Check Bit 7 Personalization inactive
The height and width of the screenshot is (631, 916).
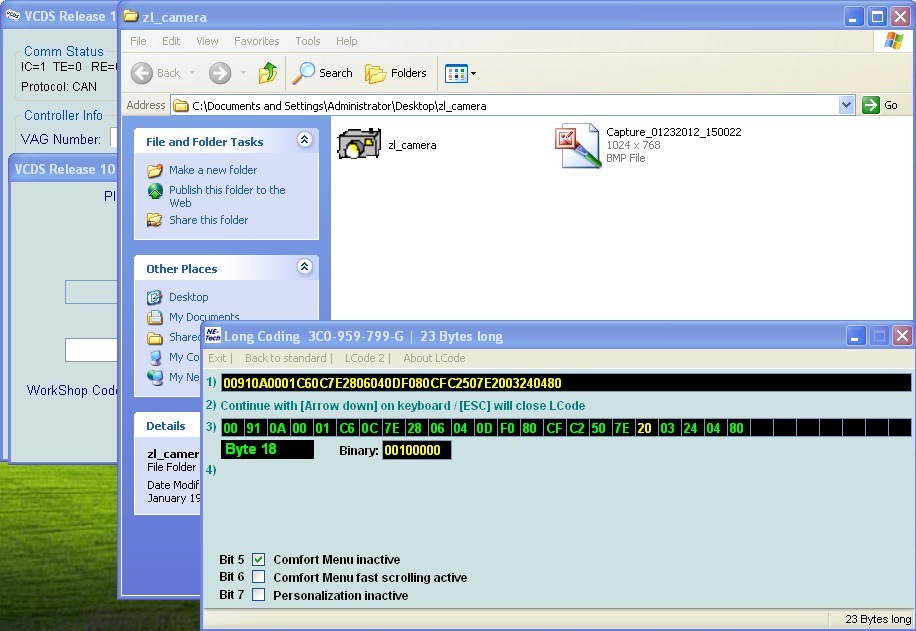coord(258,595)
